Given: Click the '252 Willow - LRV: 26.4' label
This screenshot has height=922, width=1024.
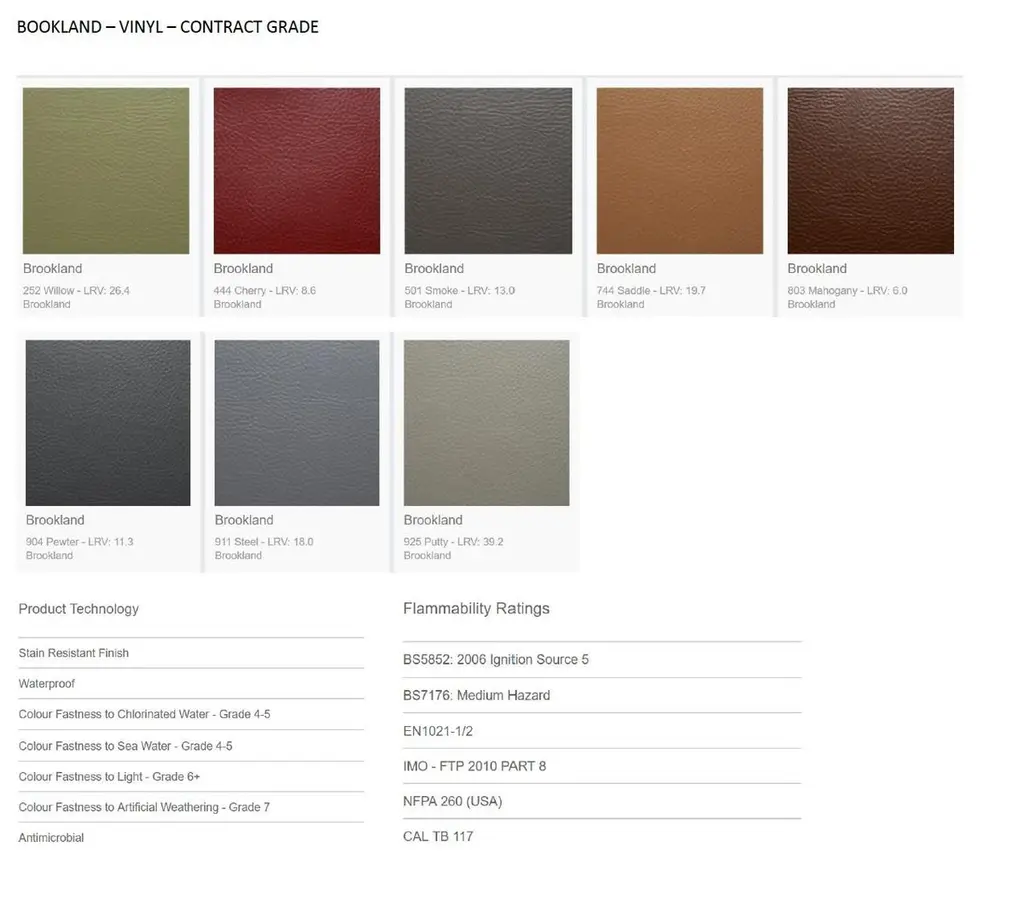Looking at the screenshot, I should pos(76,291).
